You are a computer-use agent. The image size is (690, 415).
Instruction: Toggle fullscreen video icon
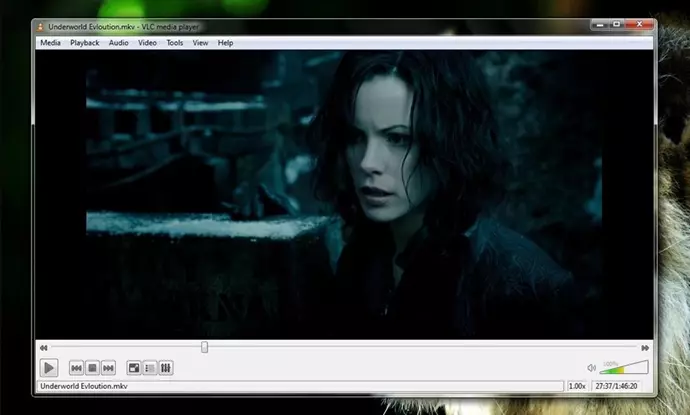[134, 368]
